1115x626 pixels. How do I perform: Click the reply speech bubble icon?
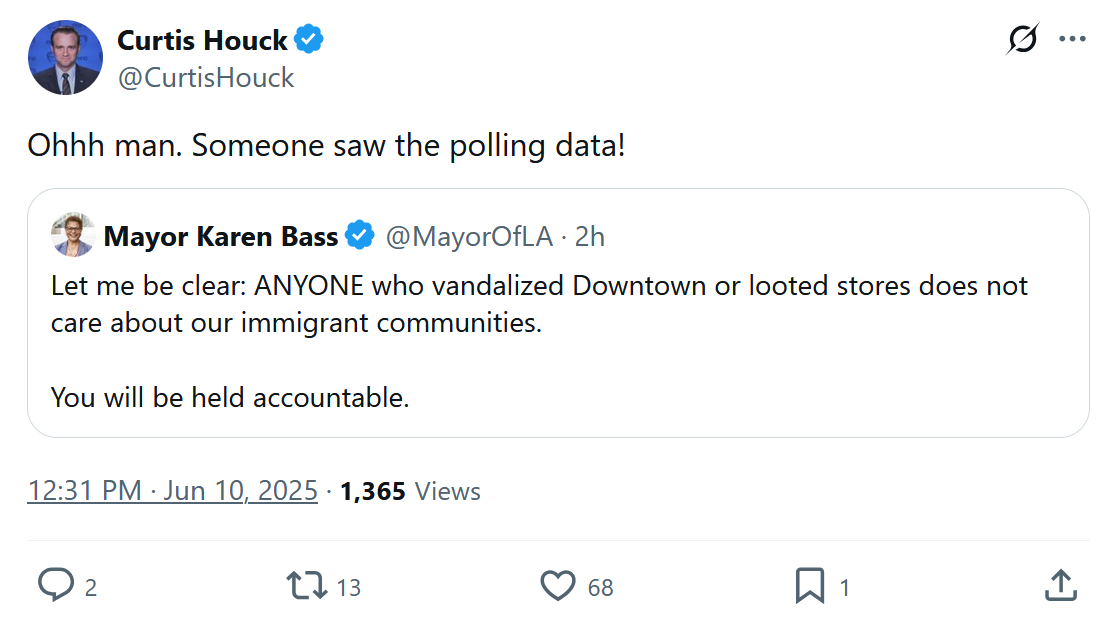tap(55, 586)
